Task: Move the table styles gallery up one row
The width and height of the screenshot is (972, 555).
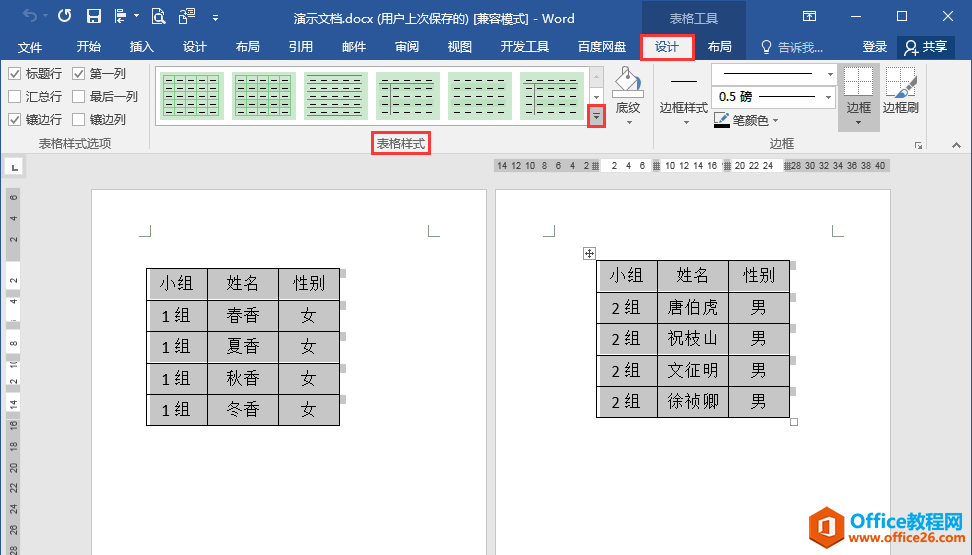Action: 596,77
